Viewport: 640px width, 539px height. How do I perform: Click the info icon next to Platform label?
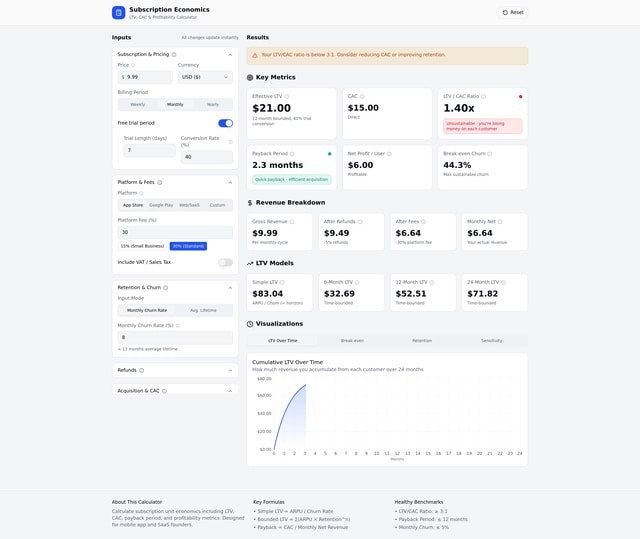click(141, 193)
